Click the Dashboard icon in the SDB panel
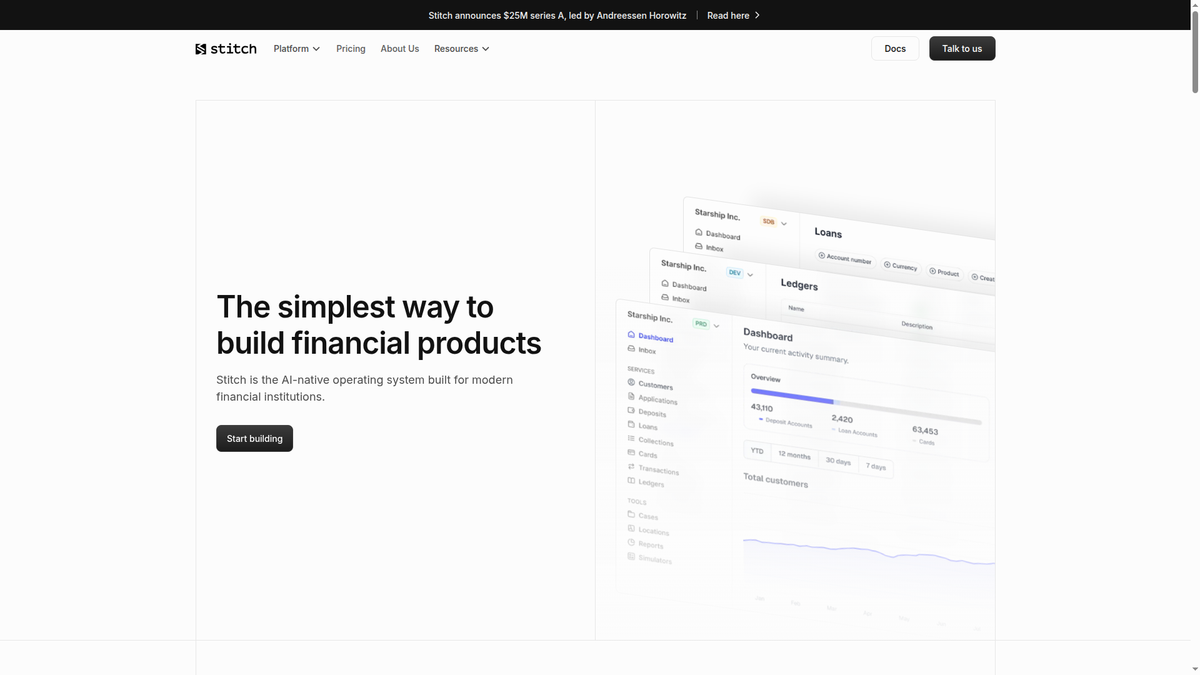Image resolution: width=1200 pixels, height=675 pixels. pos(699,232)
